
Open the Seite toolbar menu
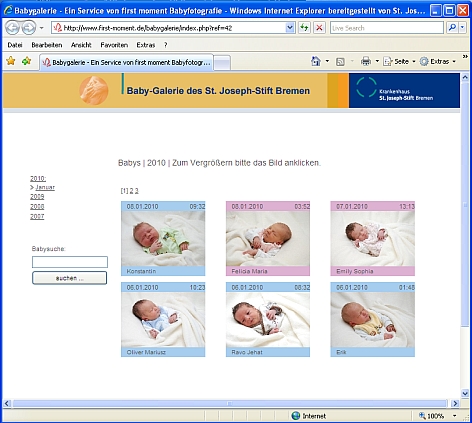[399, 61]
